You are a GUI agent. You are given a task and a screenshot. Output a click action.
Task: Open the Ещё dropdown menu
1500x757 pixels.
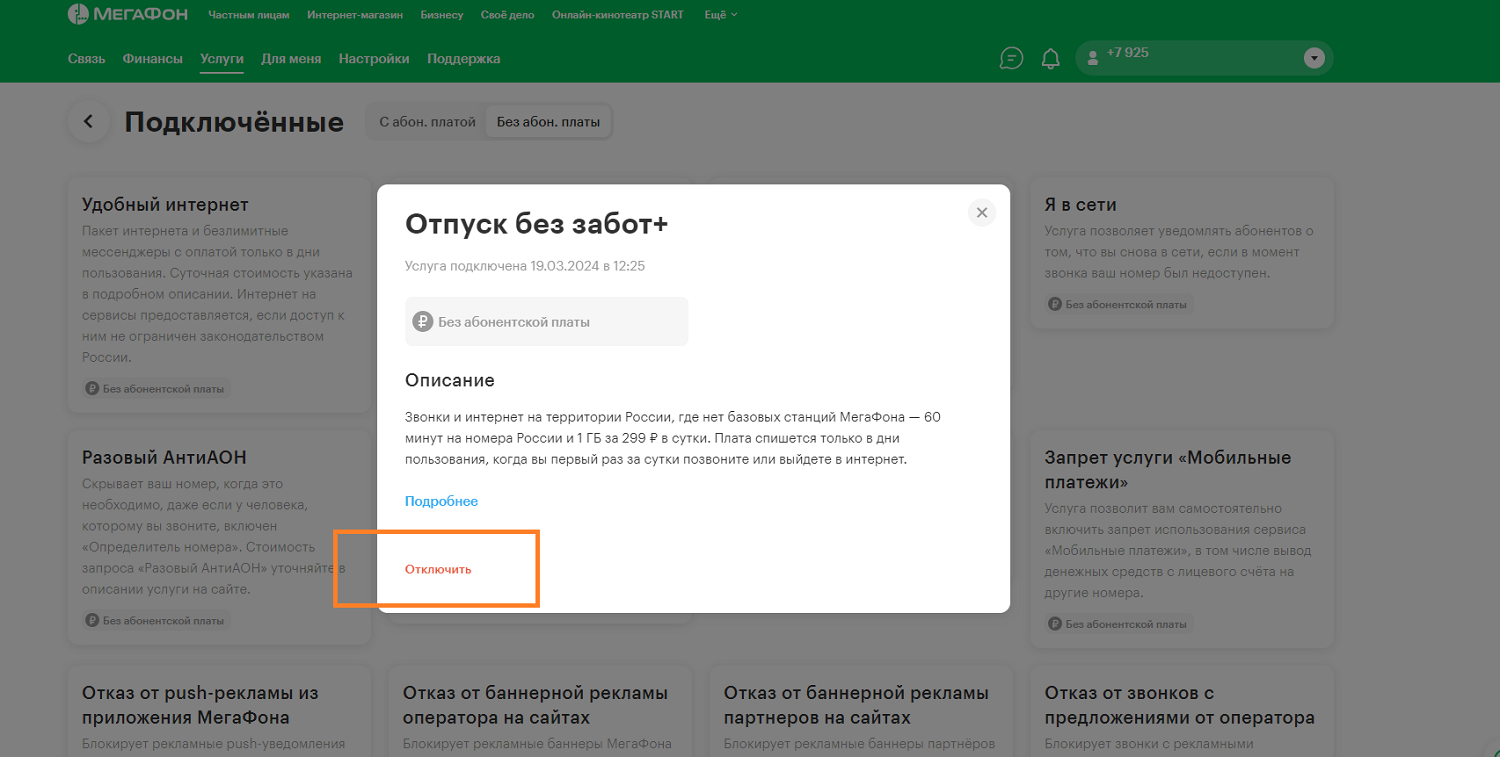(x=721, y=15)
